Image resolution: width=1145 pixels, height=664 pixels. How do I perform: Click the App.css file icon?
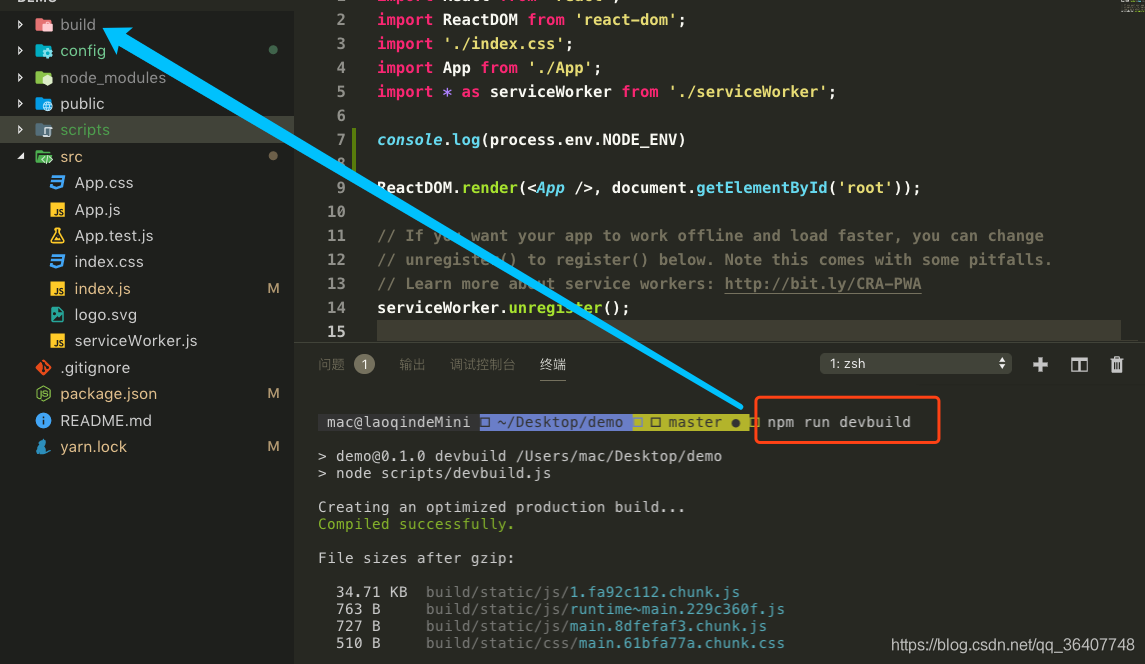tap(57, 183)
